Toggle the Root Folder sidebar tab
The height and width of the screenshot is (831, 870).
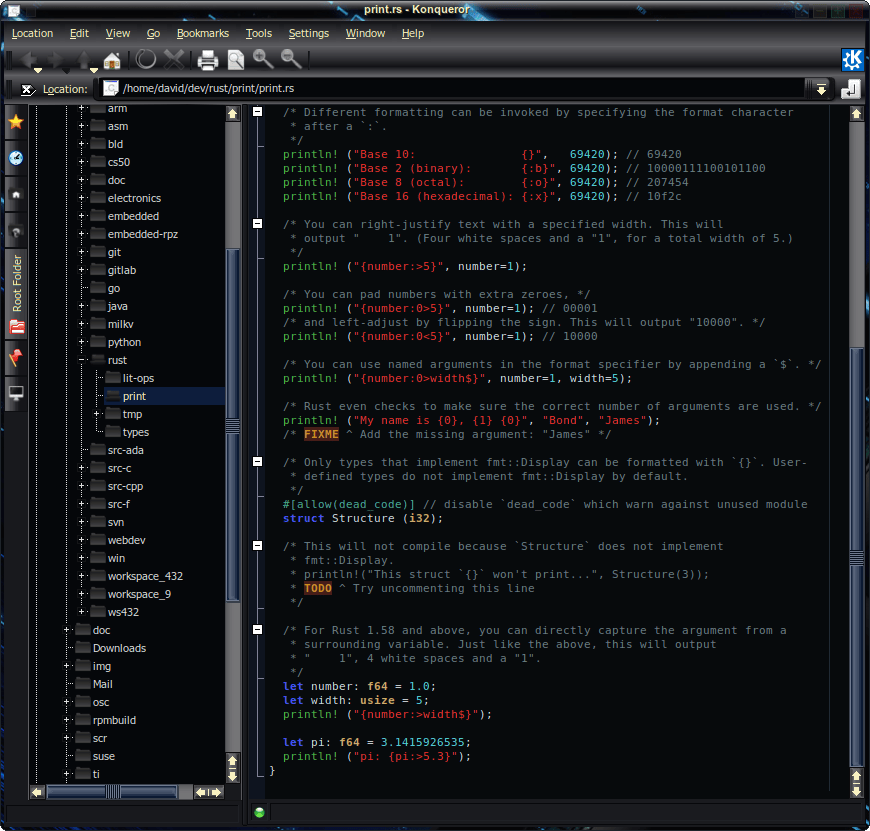pyautogui.click(x=16, y=294)
